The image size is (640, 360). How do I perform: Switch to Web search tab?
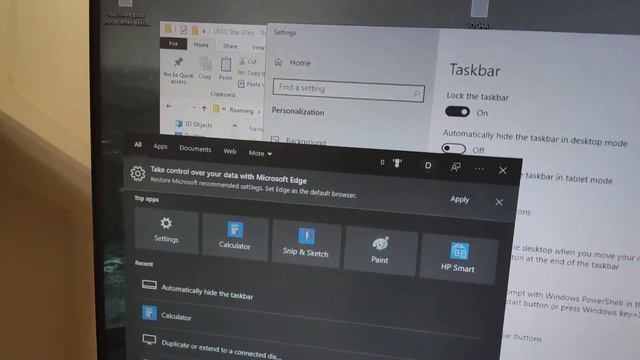(230, 151)
